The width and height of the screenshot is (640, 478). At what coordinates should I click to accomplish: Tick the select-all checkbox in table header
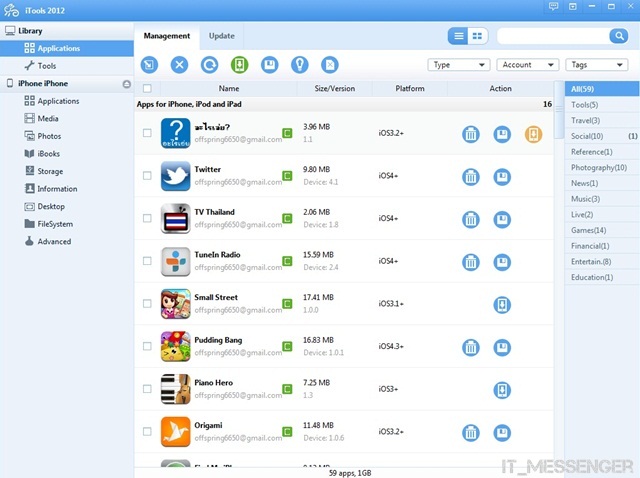tap(147, 88)
